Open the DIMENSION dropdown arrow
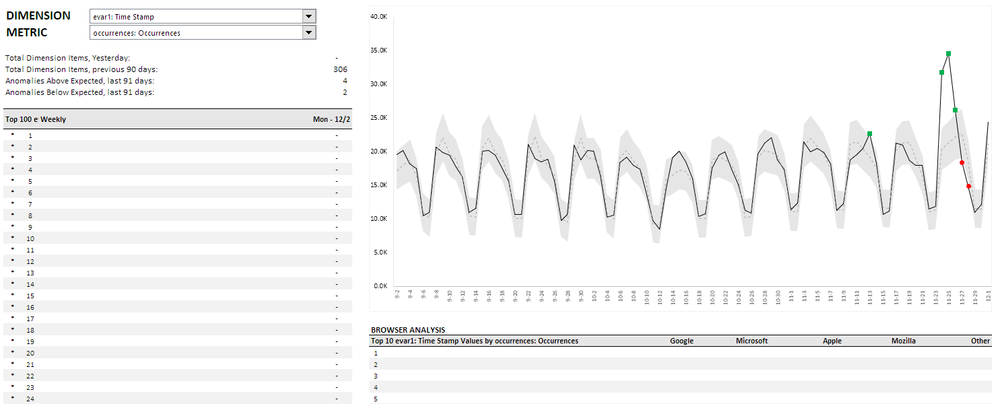The width and height of the screenshot is (998, 404). [309, 17]
